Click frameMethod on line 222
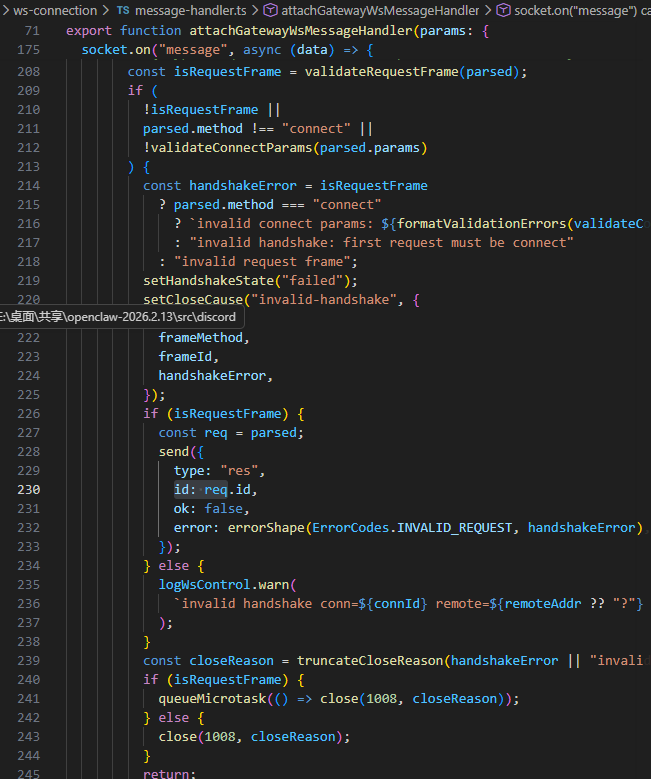Screen dimensions: 651x779 coord(200,337)
